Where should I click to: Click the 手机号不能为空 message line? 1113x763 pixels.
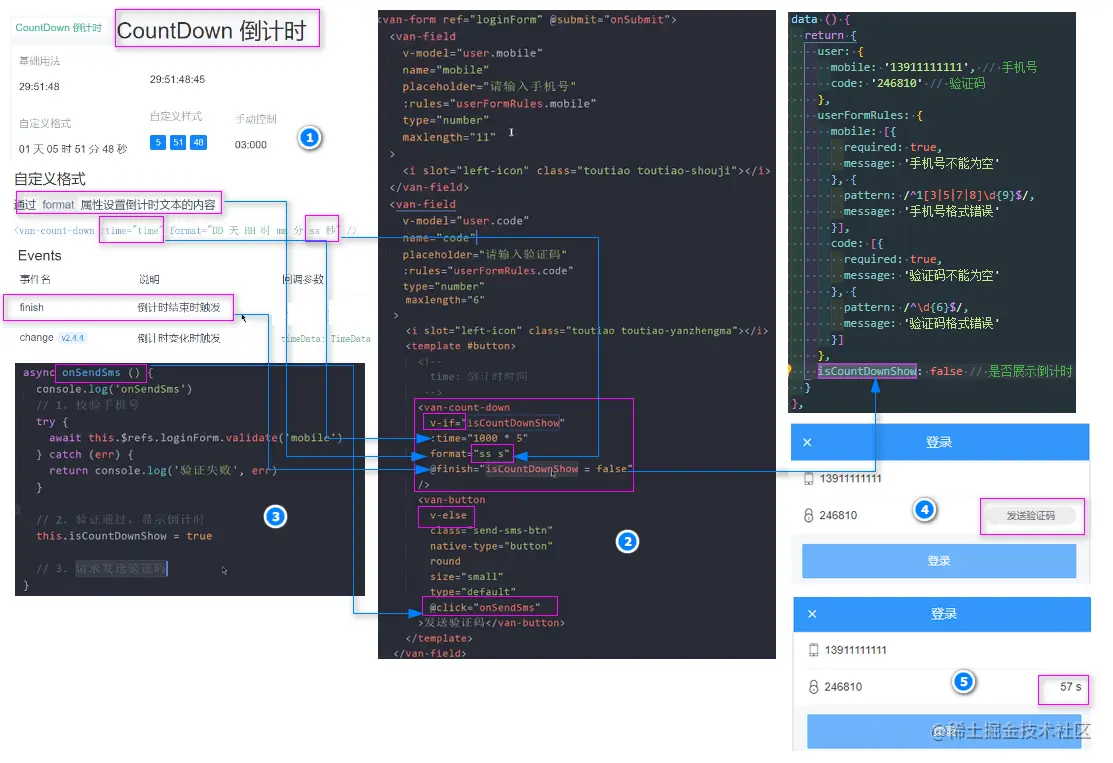[x=921, y=164]
